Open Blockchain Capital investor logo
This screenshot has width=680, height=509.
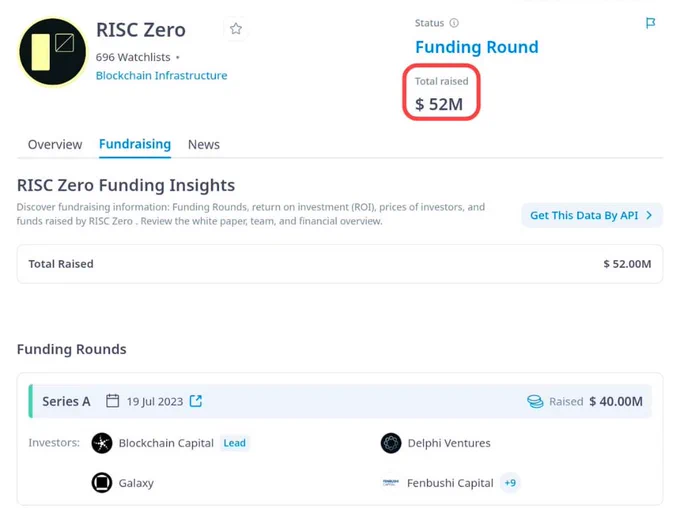point(102,443)
